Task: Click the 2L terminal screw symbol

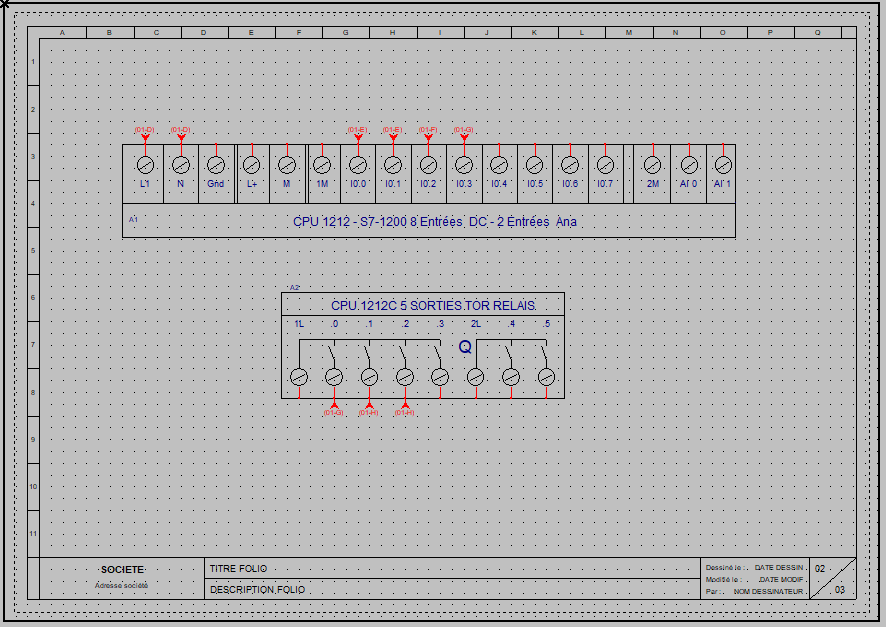Action: tap(476, 377)
